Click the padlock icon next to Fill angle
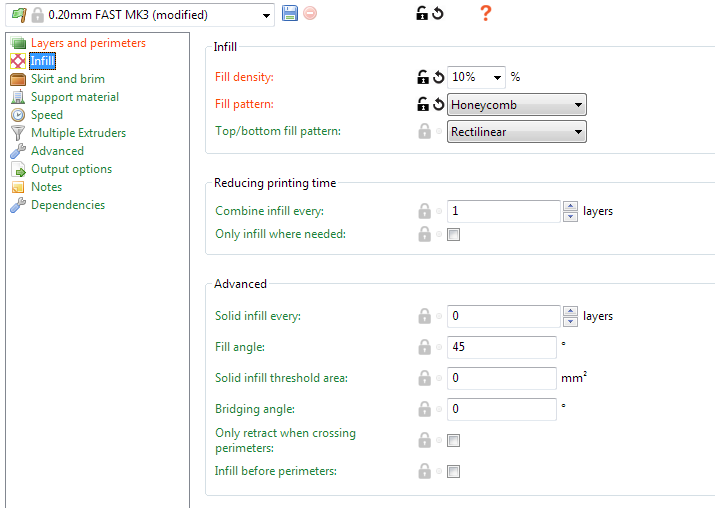The image size is (715, 508). coord(425,347)
